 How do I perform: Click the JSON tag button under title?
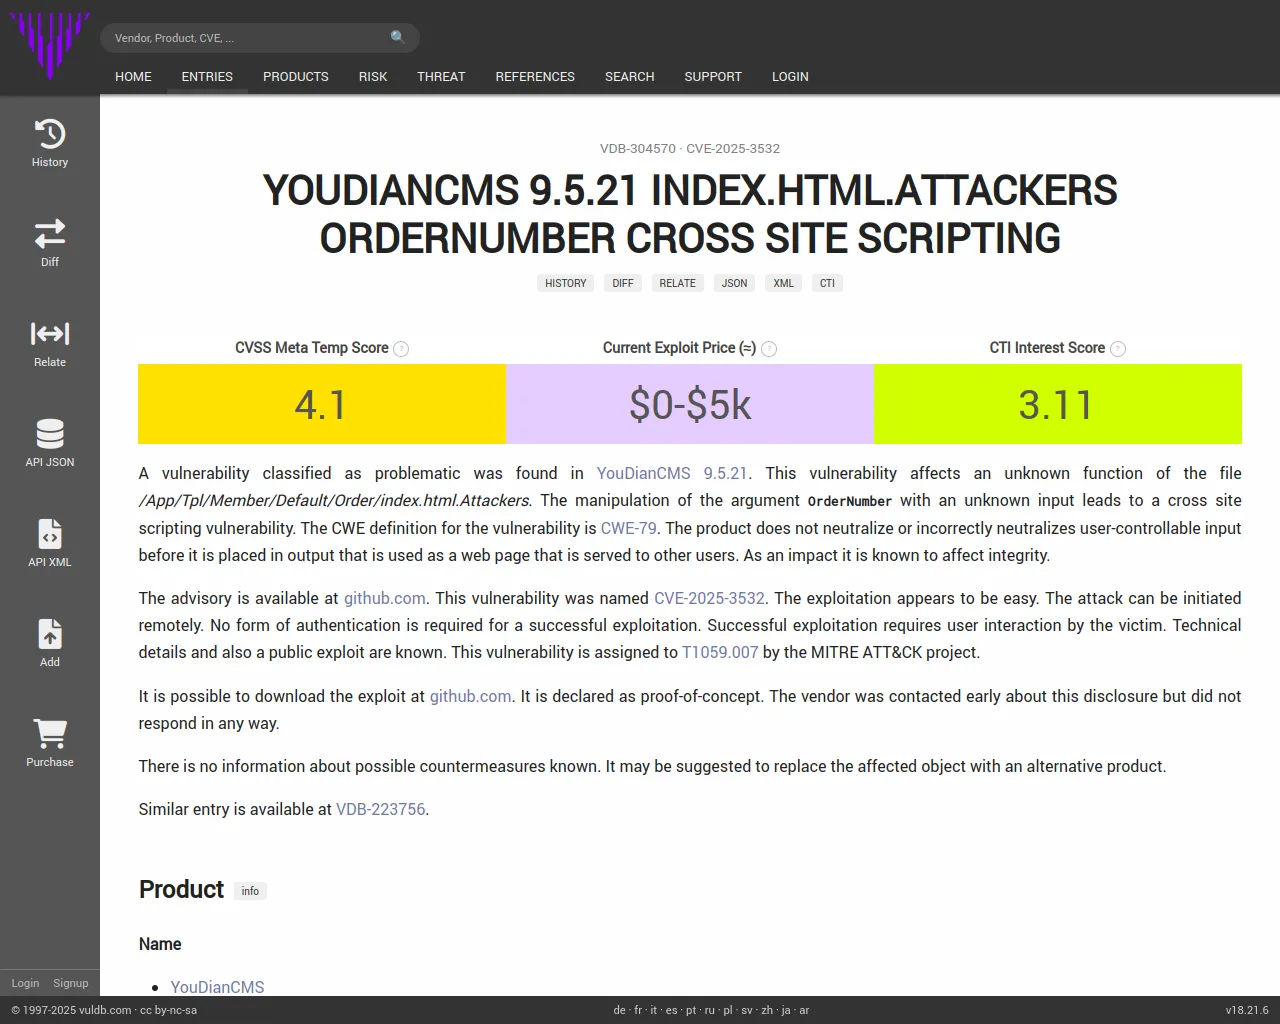pos(735,283)
